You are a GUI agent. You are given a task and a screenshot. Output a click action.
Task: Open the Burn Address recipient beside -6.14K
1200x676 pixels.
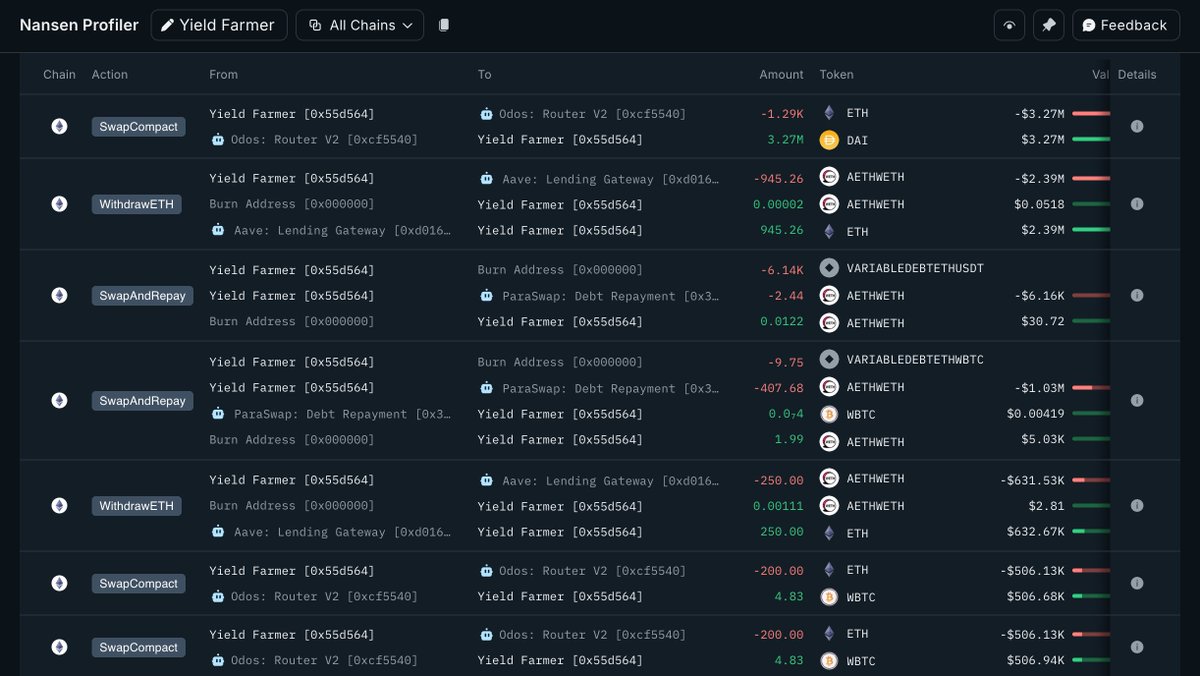[x=561, y=270]
